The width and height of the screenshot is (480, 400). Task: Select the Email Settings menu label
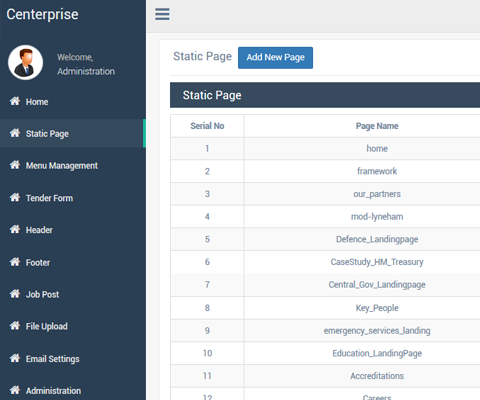click(53, 359)
